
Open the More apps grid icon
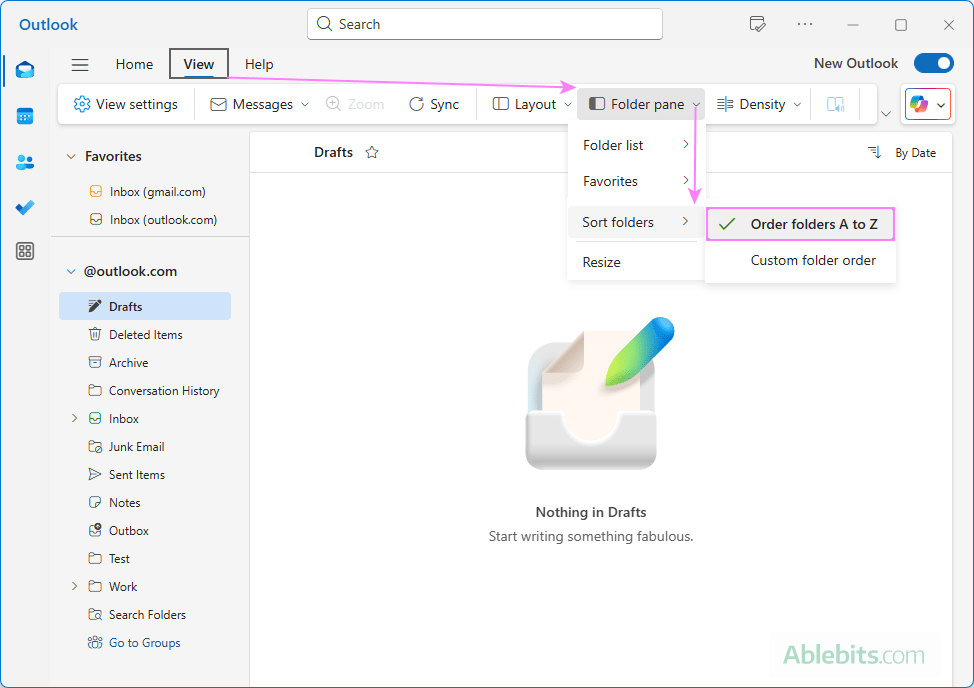25,251
